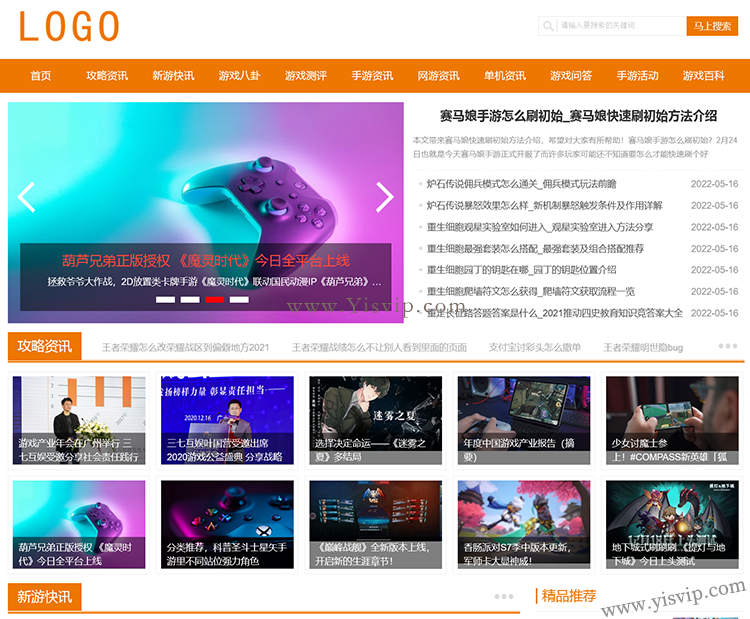Select 手游资讯 in navigation bar
Image resolution: width=750 pixels, height=619 pixels.
tap(372, 76)
